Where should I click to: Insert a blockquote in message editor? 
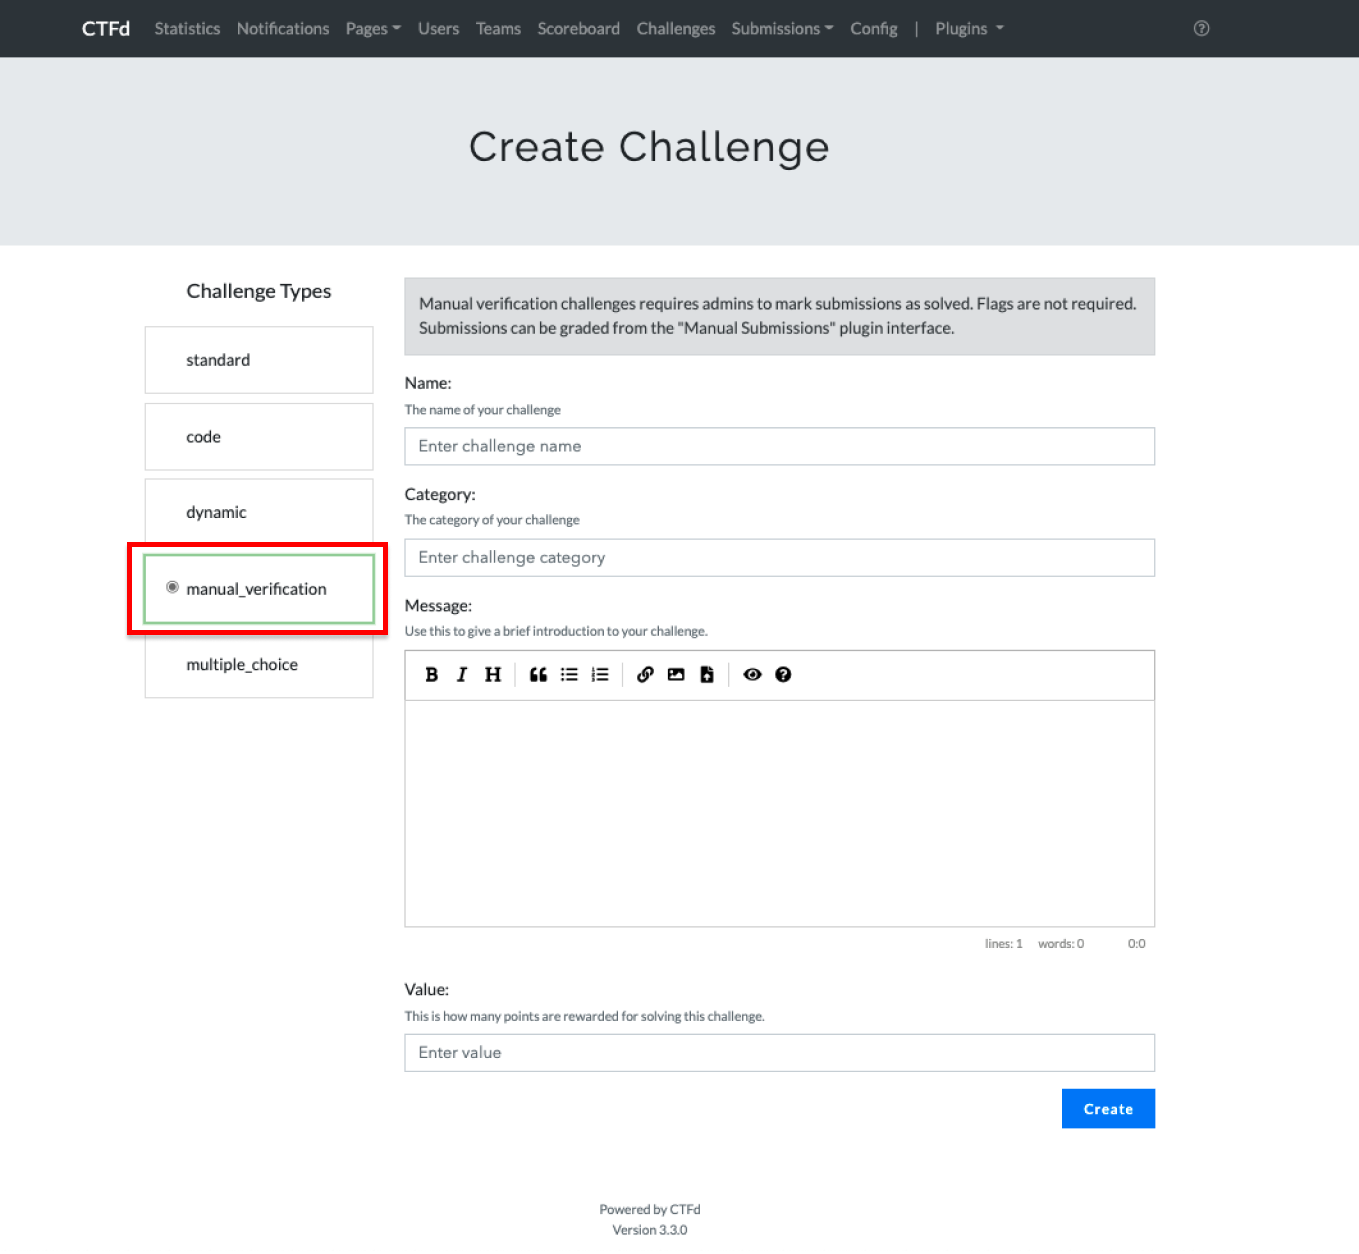(538, 675)
